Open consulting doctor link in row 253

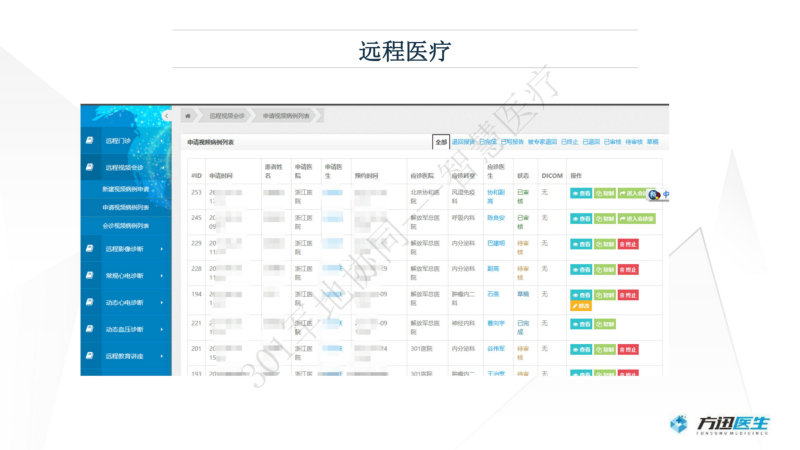[x=495, y=196]
